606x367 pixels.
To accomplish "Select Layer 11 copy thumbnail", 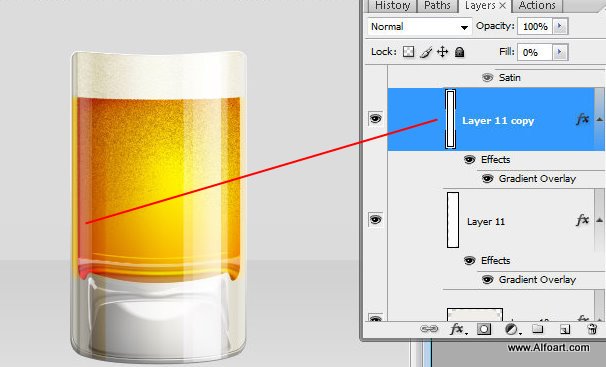I will (451, 119).
